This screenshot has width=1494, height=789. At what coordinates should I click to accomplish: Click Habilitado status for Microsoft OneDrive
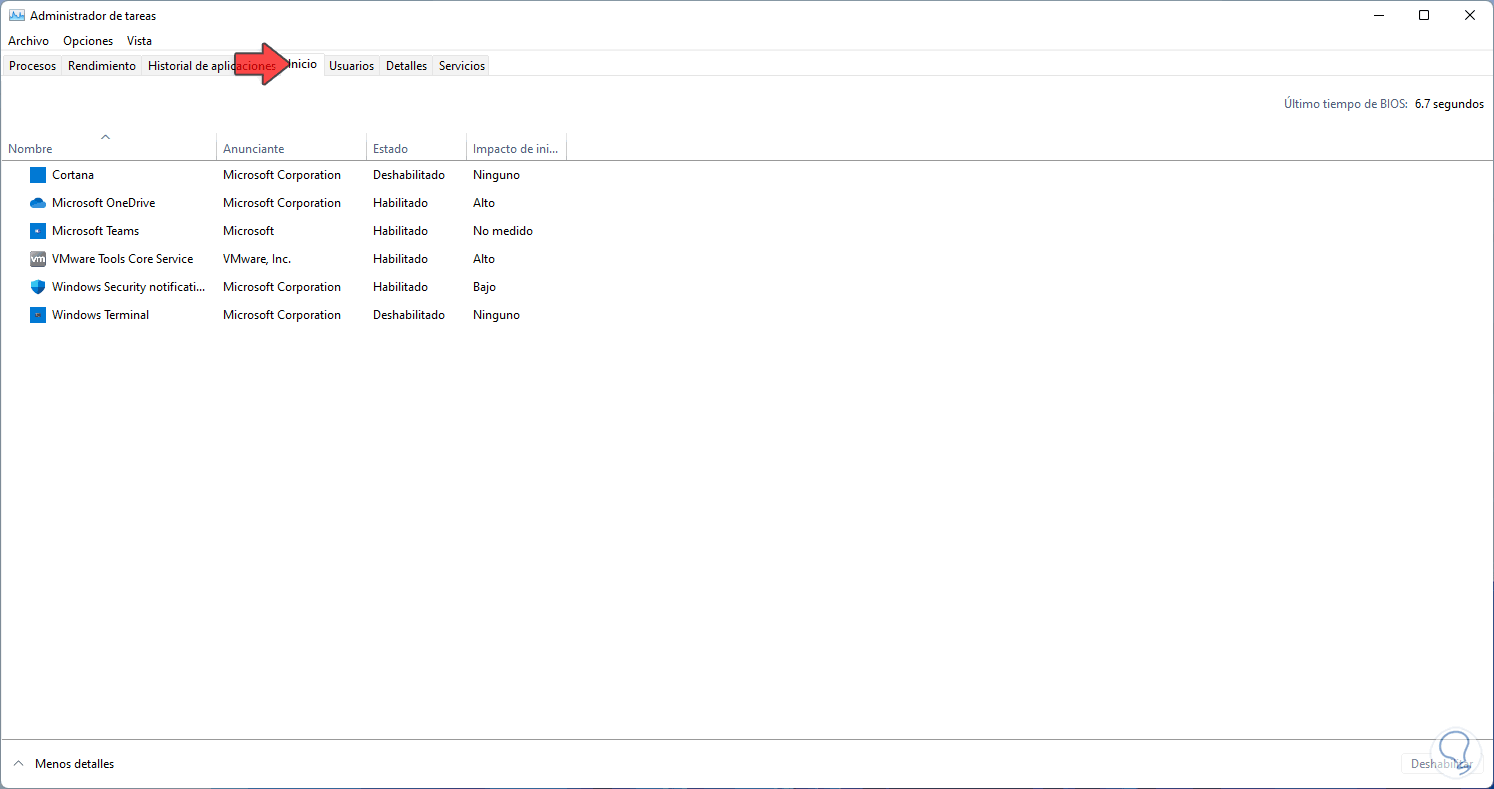(400, 203)
